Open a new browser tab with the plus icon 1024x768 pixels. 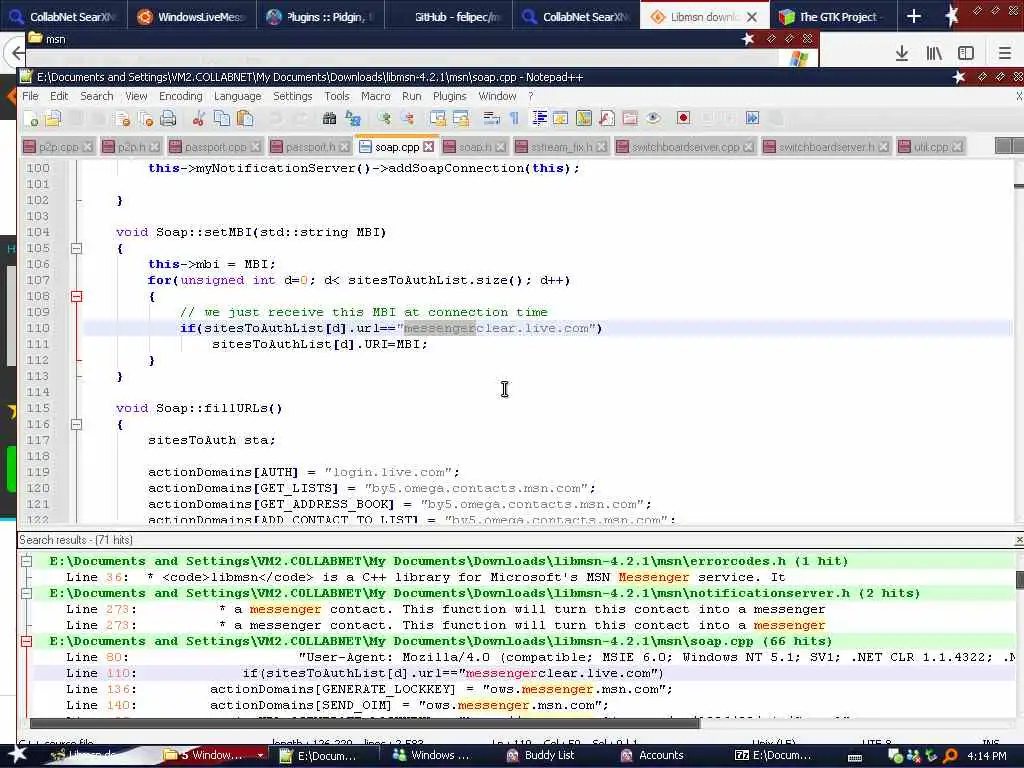click(x=914, y=16)
